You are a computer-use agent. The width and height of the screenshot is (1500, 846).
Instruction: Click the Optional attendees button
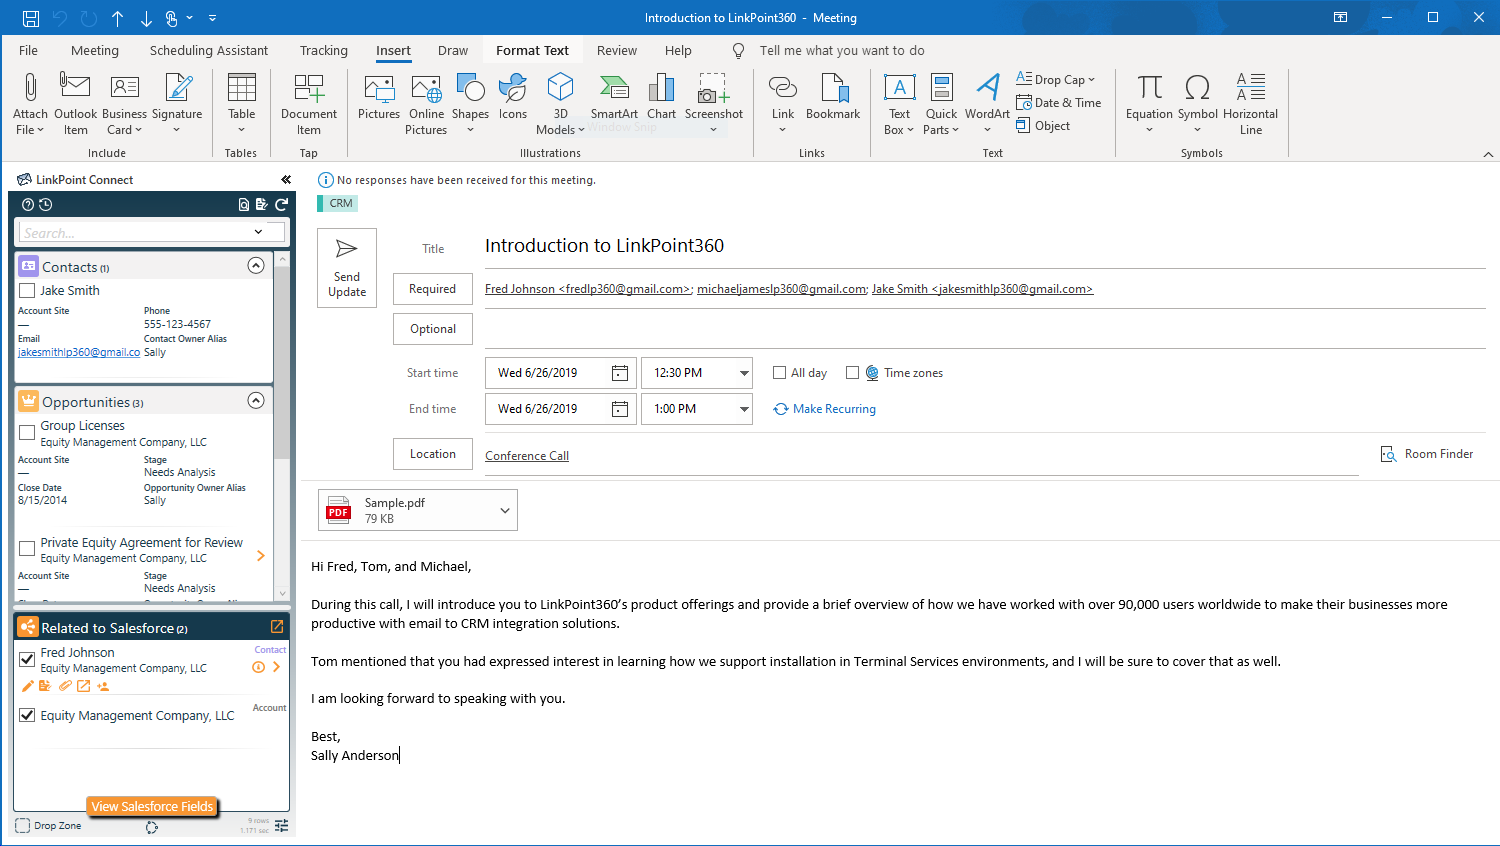(x=432, y=329)
